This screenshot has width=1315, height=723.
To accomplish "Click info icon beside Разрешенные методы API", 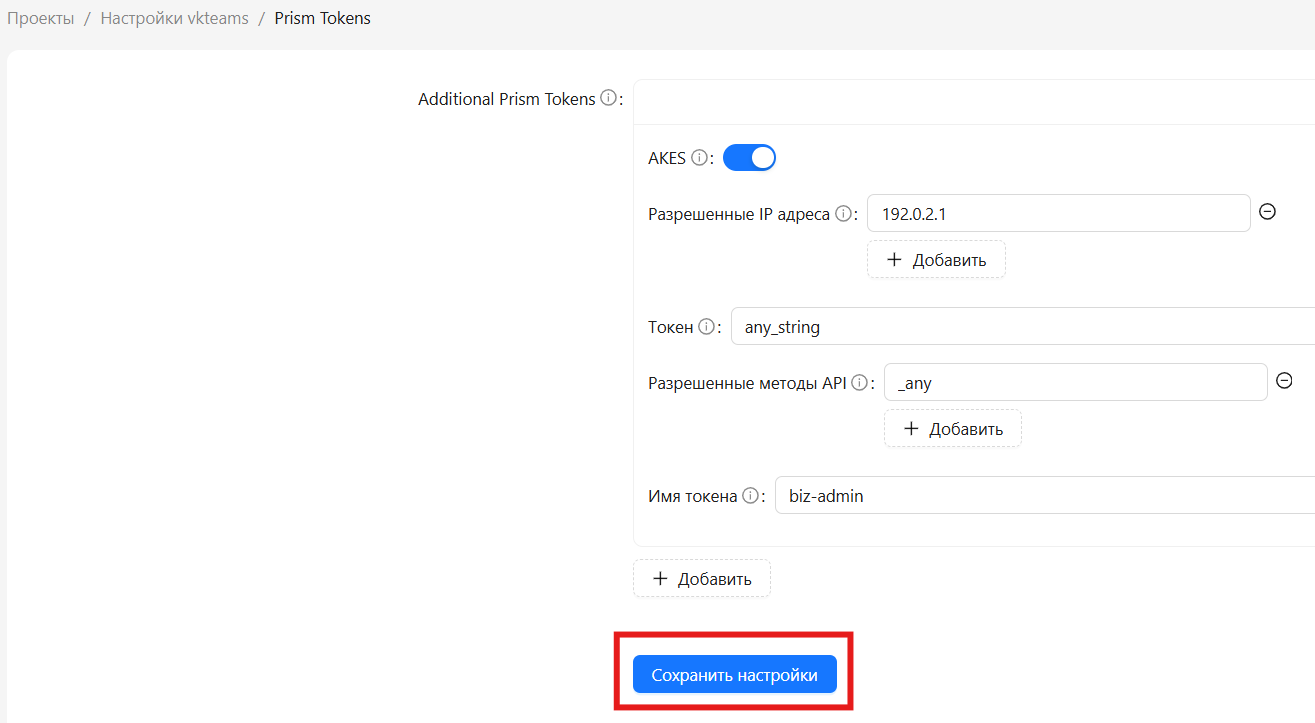I will click(x=859, y=383).
